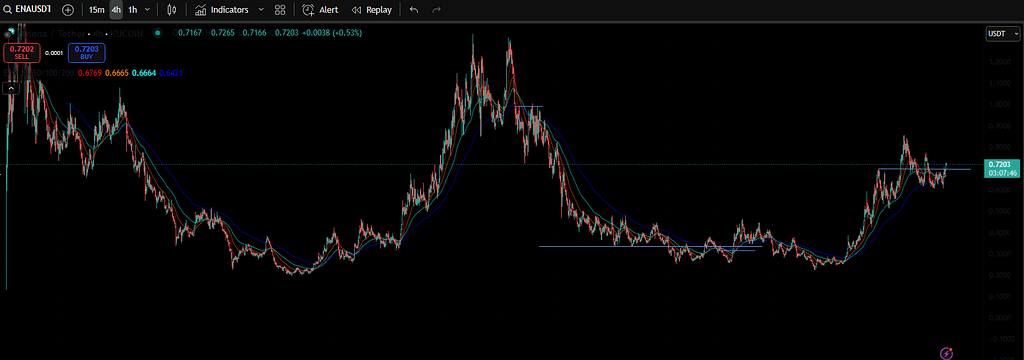The width and height of the screenshot is (1024, 360).
Task: Switch to the 1h timeframe
Action: tap(133, 10)
